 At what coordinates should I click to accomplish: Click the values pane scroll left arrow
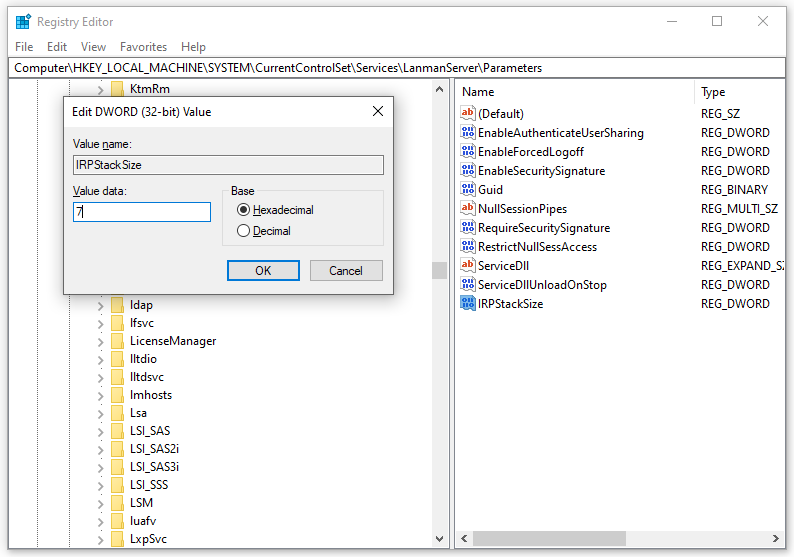[x=464, y=538]
